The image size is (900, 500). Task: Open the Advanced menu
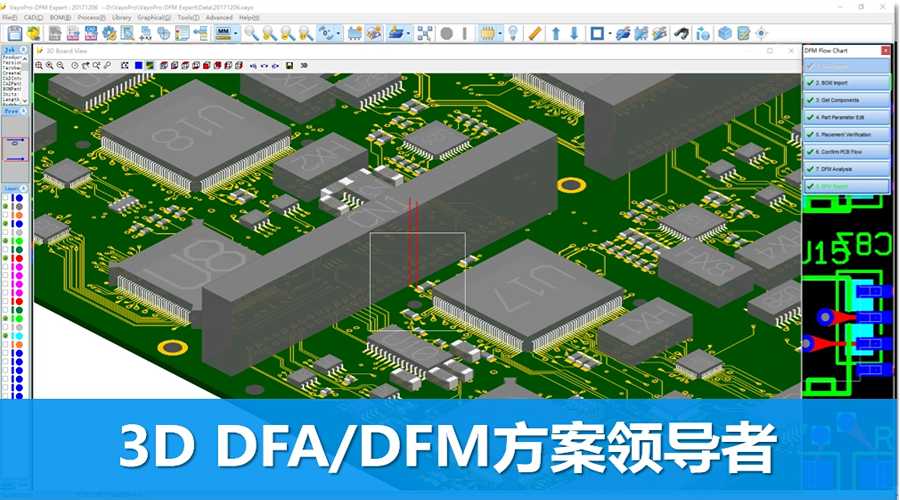pyautogui.click(x=219, y=18)
